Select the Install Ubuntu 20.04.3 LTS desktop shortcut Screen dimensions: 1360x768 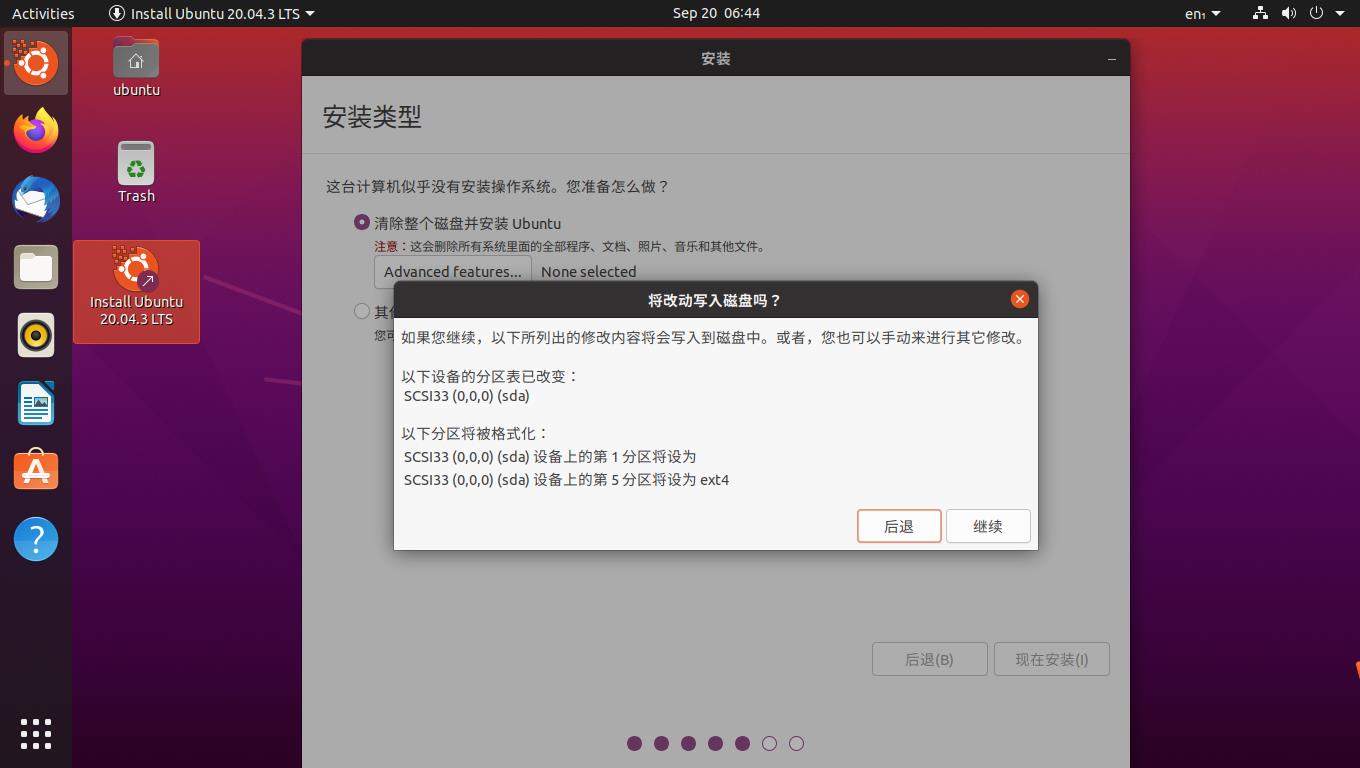click(x=136, y=290)
